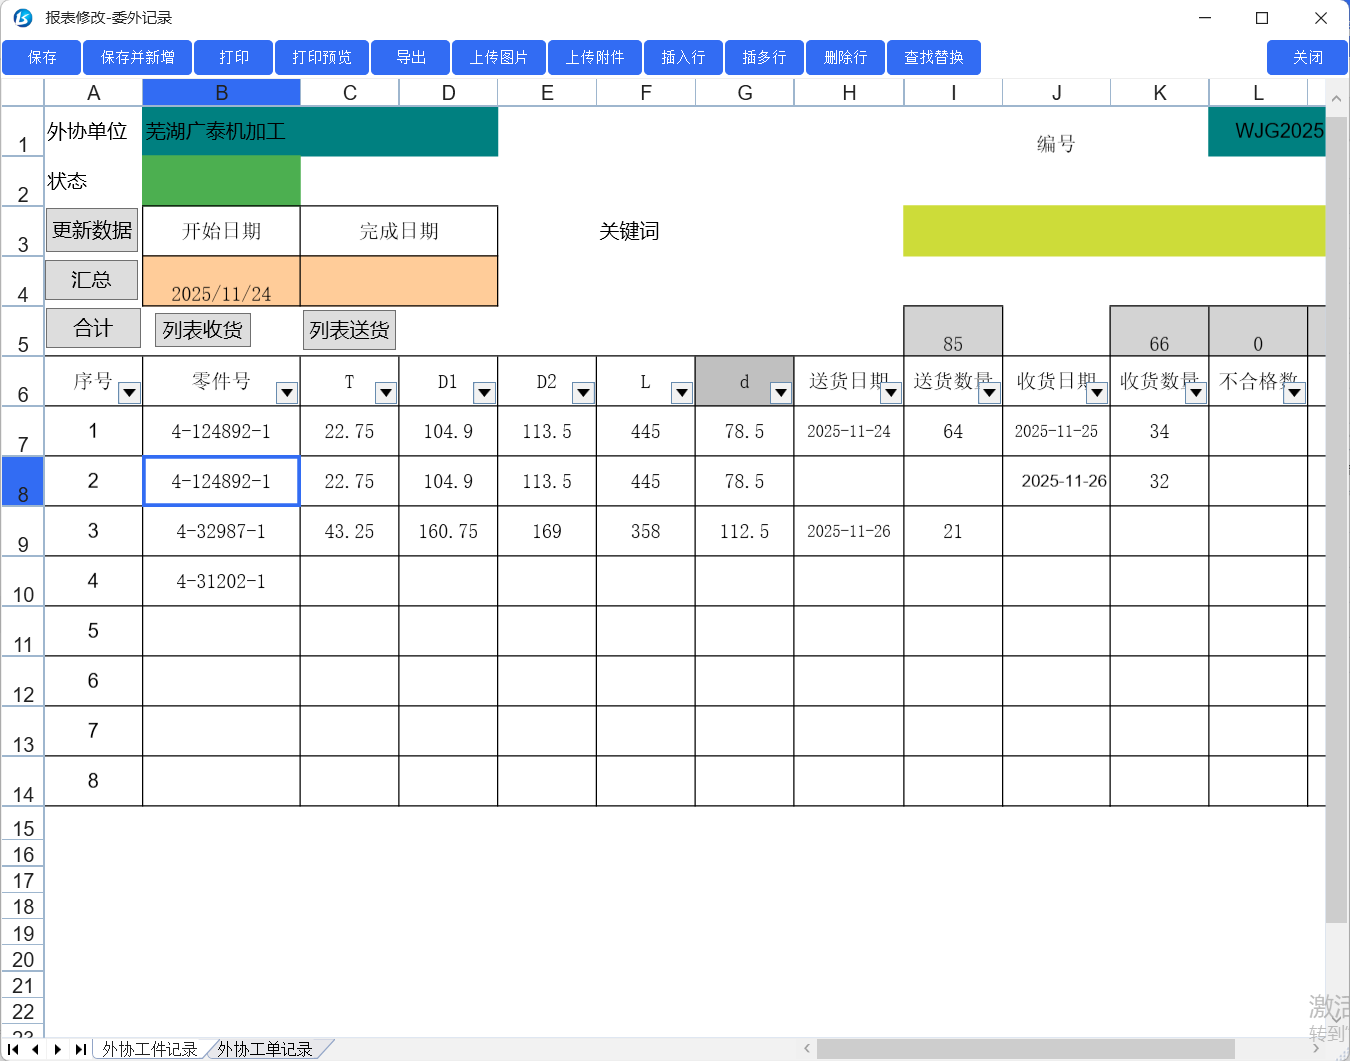1350x1061 pixels.
Task: Switch to the 外协工单记录 sheet tab
Action: tap(265, 1049)
